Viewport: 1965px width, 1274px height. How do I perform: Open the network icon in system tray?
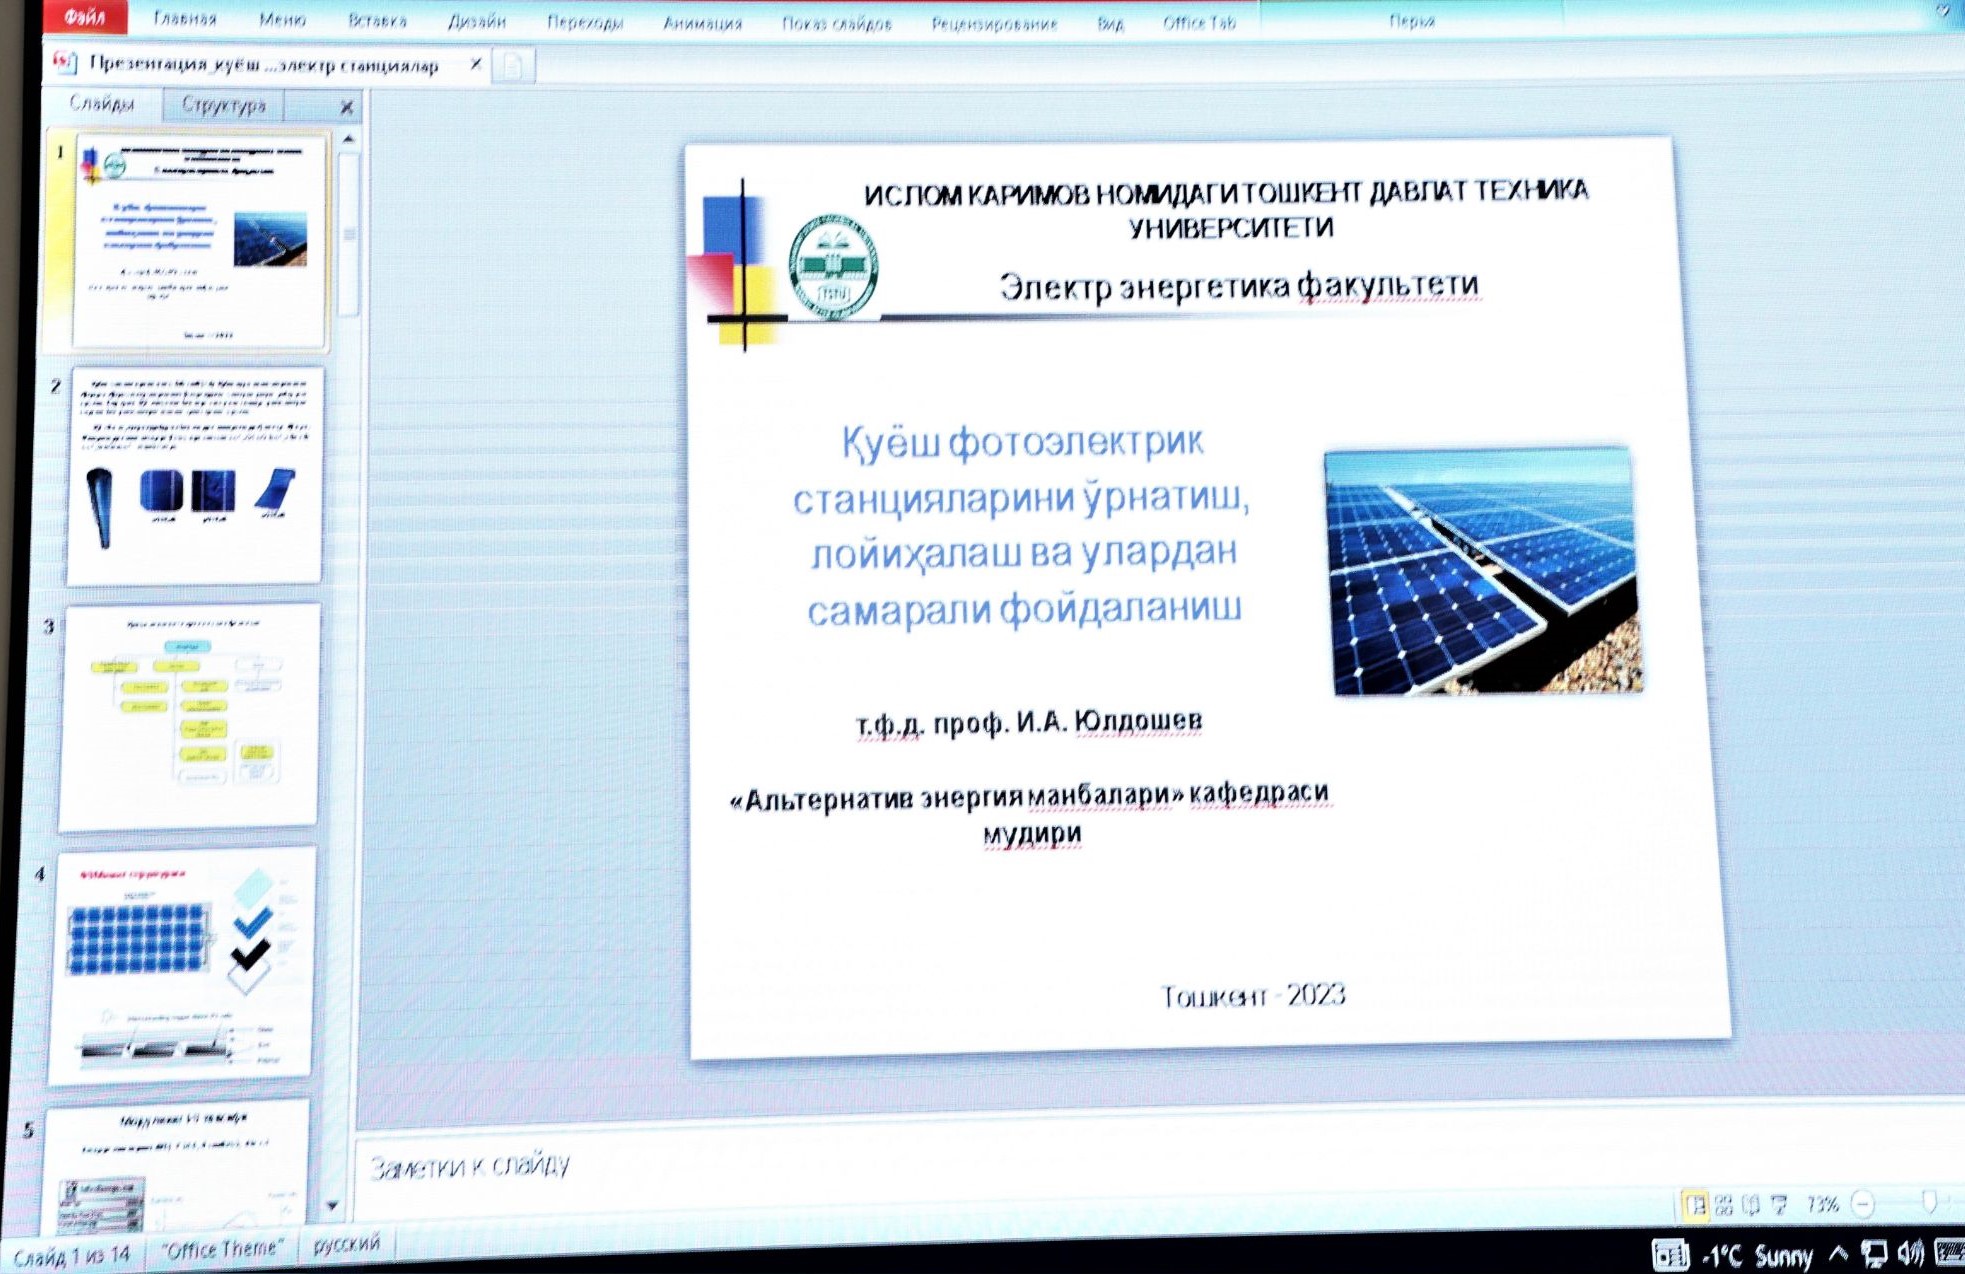(x=1874, y=1254)
